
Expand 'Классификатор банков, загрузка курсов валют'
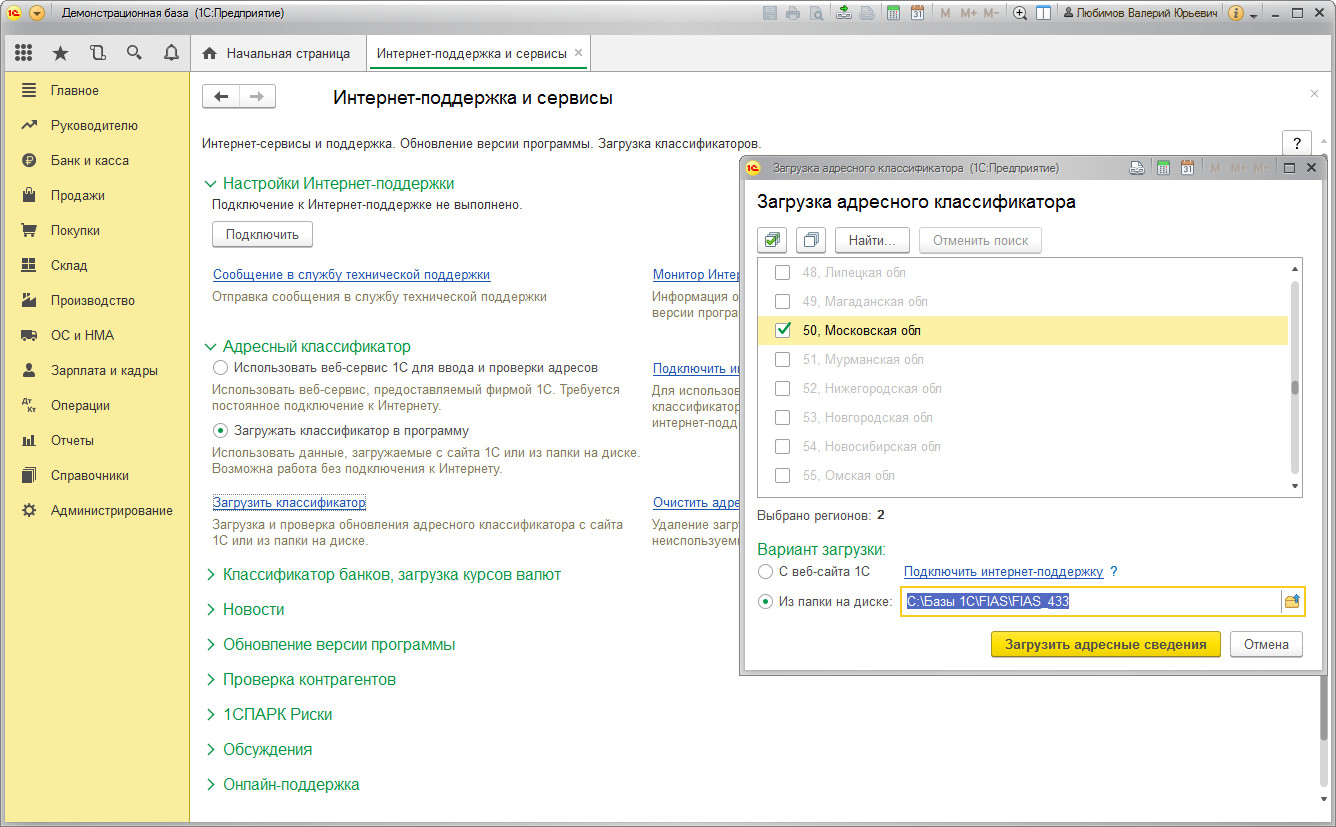[x=210, y=575]
